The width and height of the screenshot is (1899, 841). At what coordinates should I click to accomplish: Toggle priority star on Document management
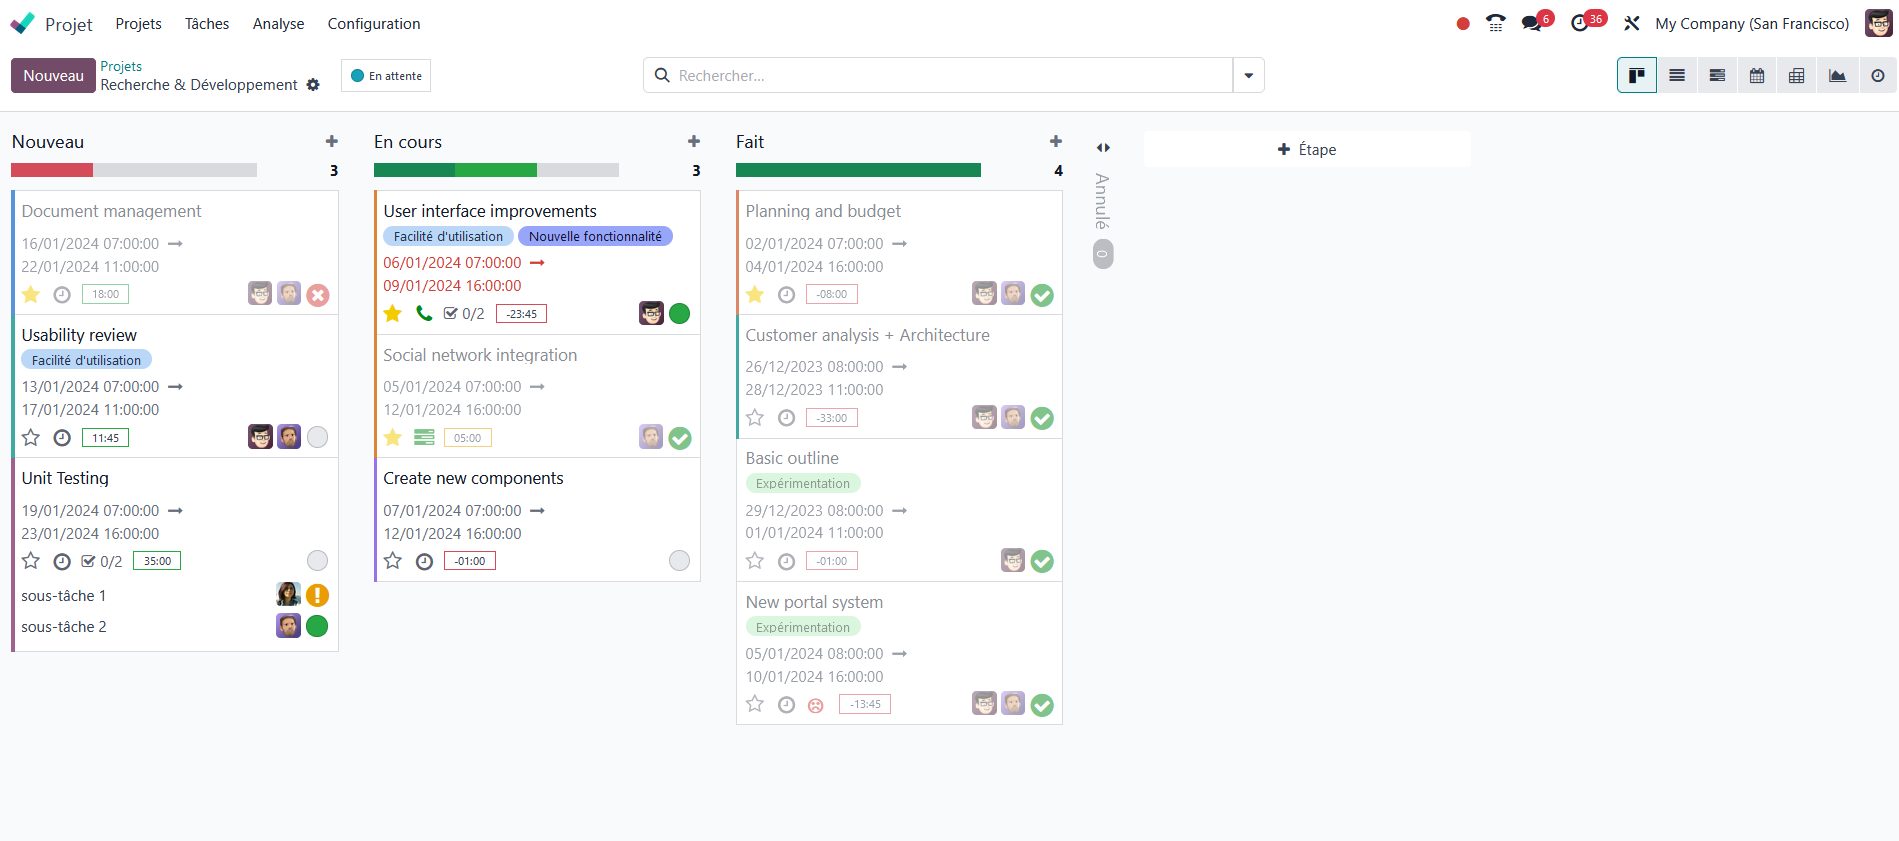pos(31,294)
